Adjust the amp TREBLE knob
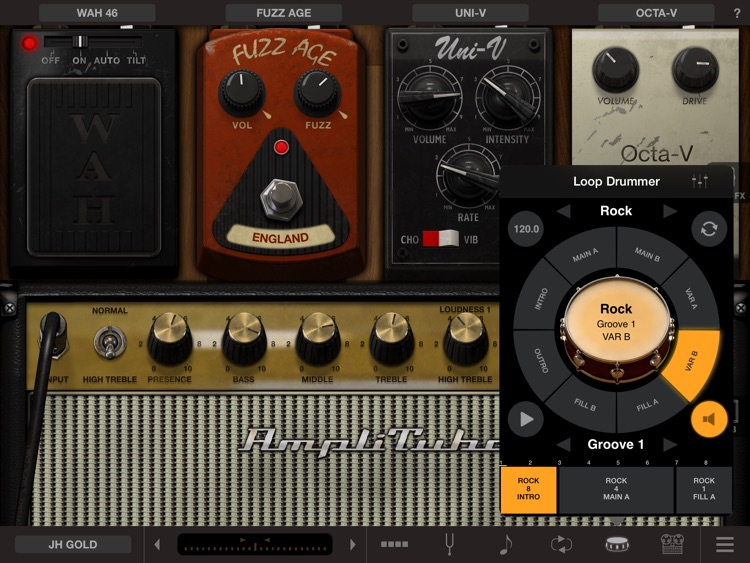This screenshot has width=750, height=563. [391, 338]
